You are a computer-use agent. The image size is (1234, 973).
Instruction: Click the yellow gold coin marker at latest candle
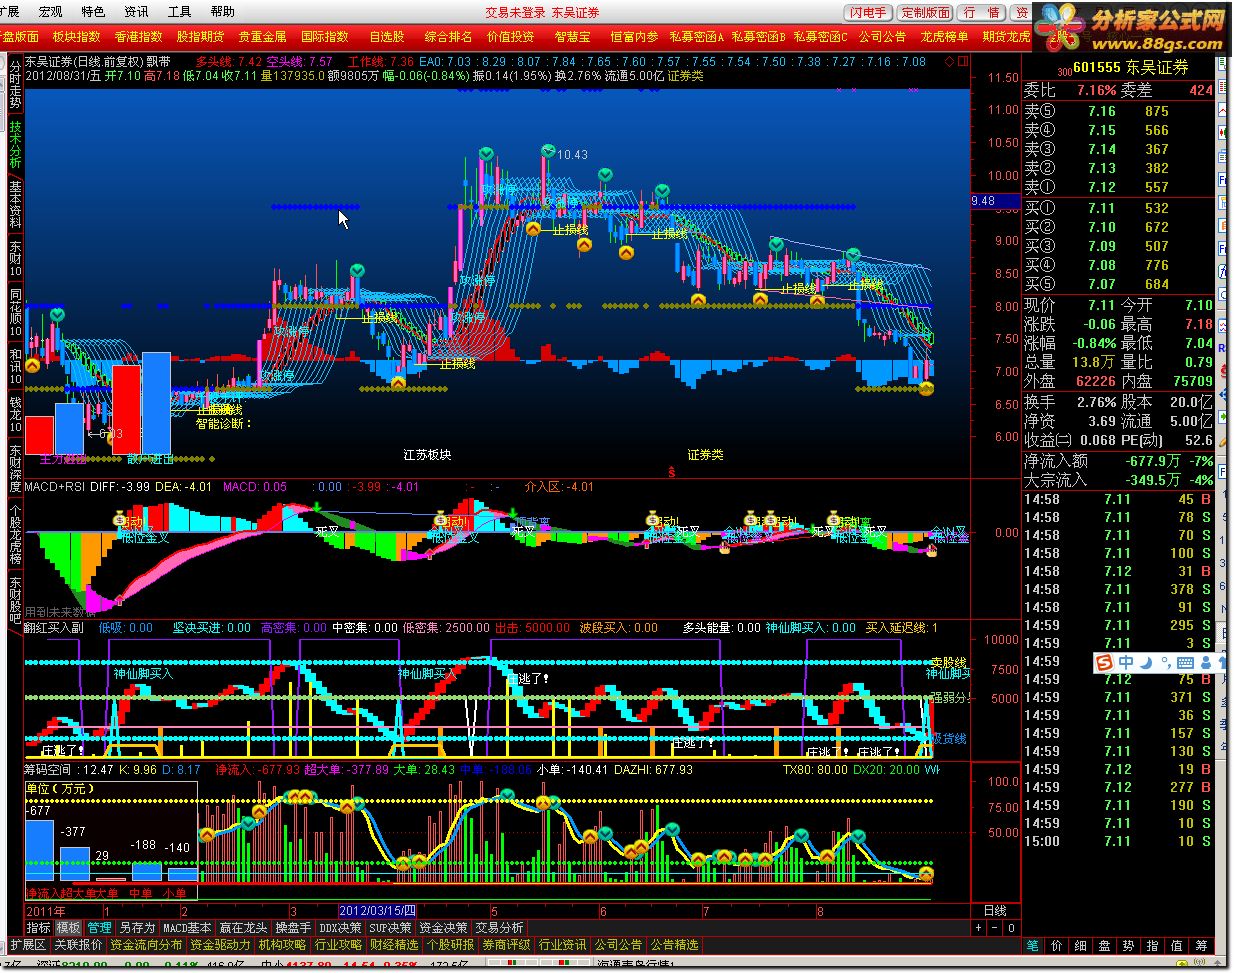(926, 387)
